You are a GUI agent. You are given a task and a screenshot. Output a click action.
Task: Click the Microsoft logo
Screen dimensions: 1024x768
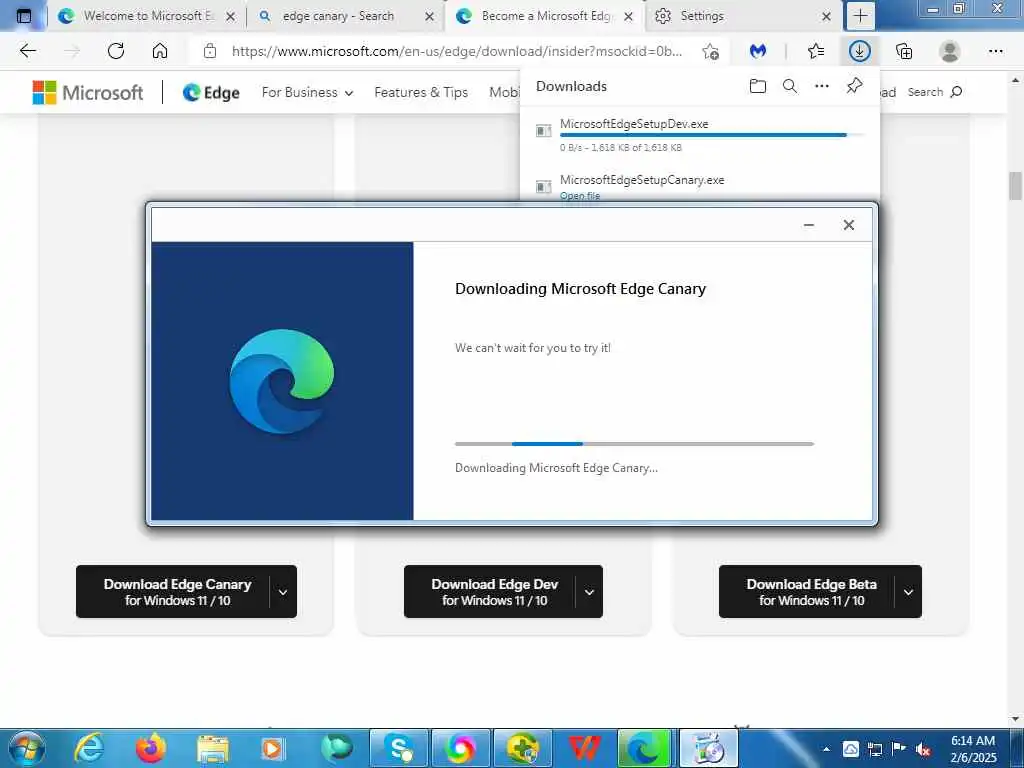[x=88, y=93]
